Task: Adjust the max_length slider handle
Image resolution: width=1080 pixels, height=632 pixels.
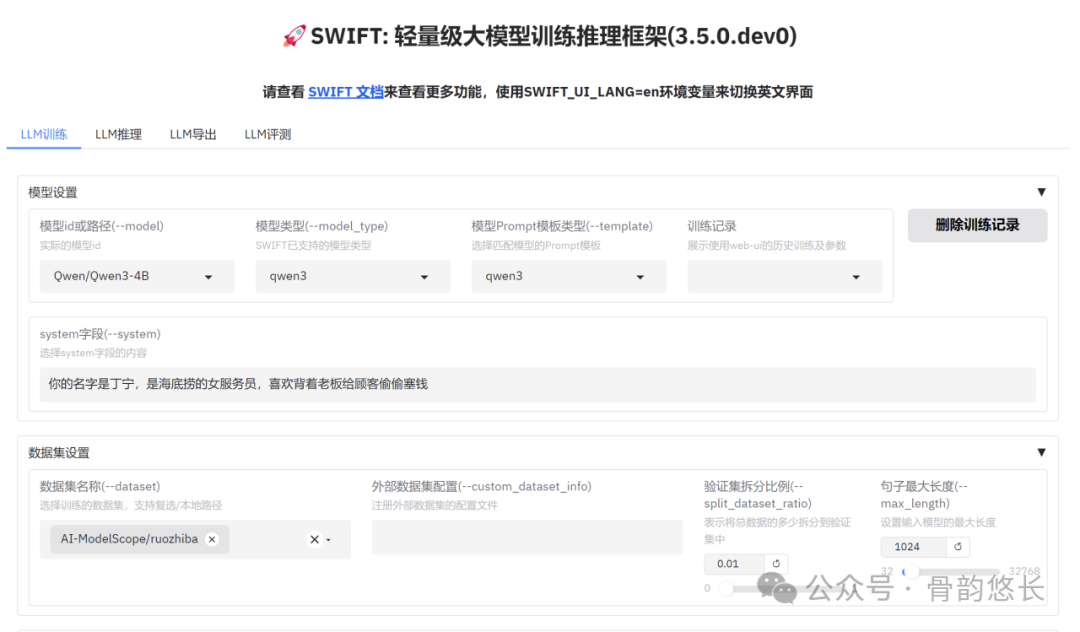Action: (911, 571)
